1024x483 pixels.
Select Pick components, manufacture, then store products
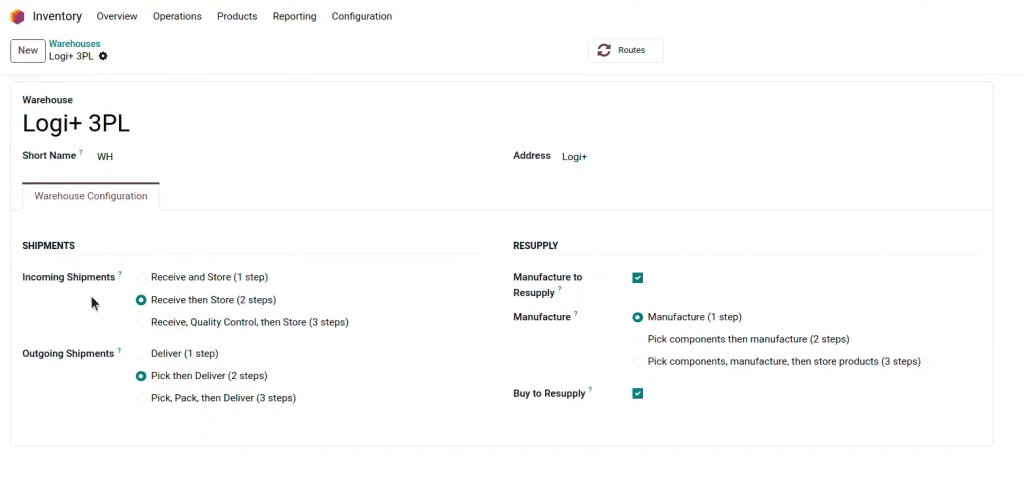pos(637,362)
